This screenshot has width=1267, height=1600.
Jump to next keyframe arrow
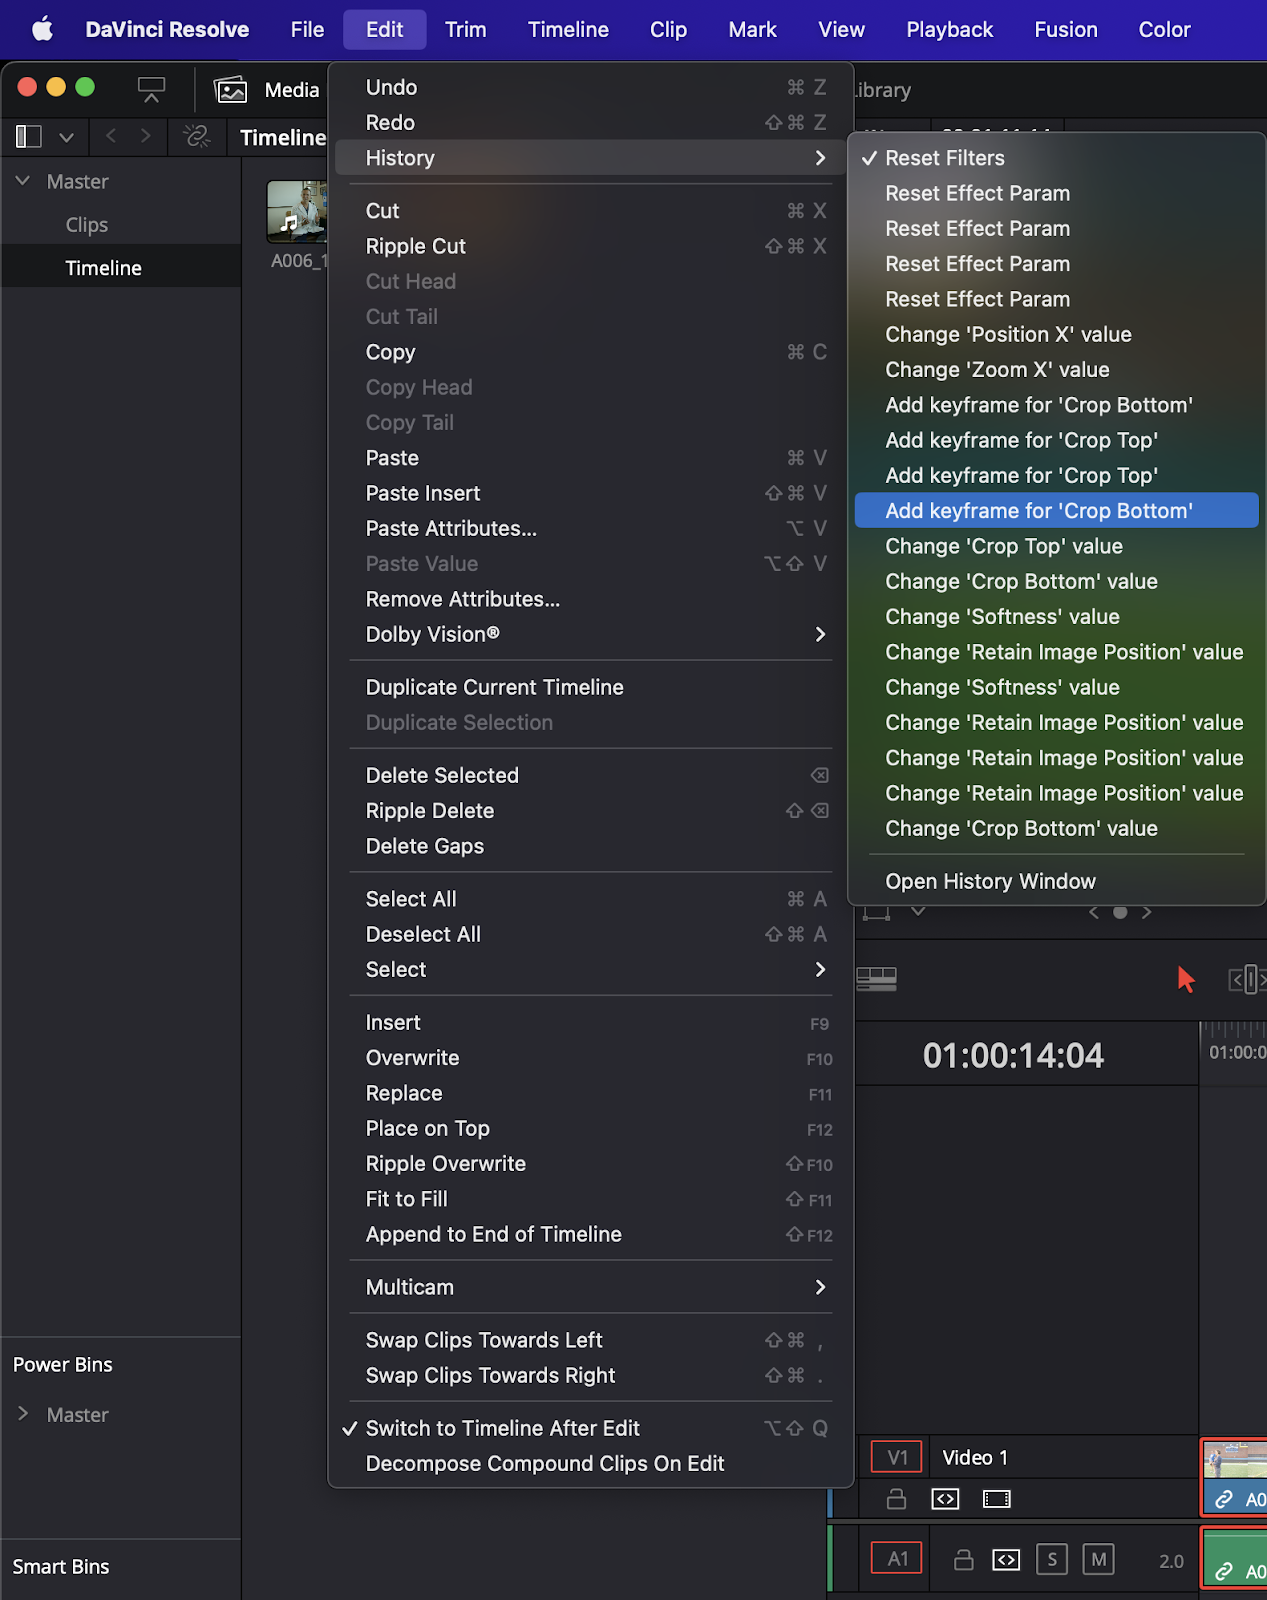[x=1146, y=912]
